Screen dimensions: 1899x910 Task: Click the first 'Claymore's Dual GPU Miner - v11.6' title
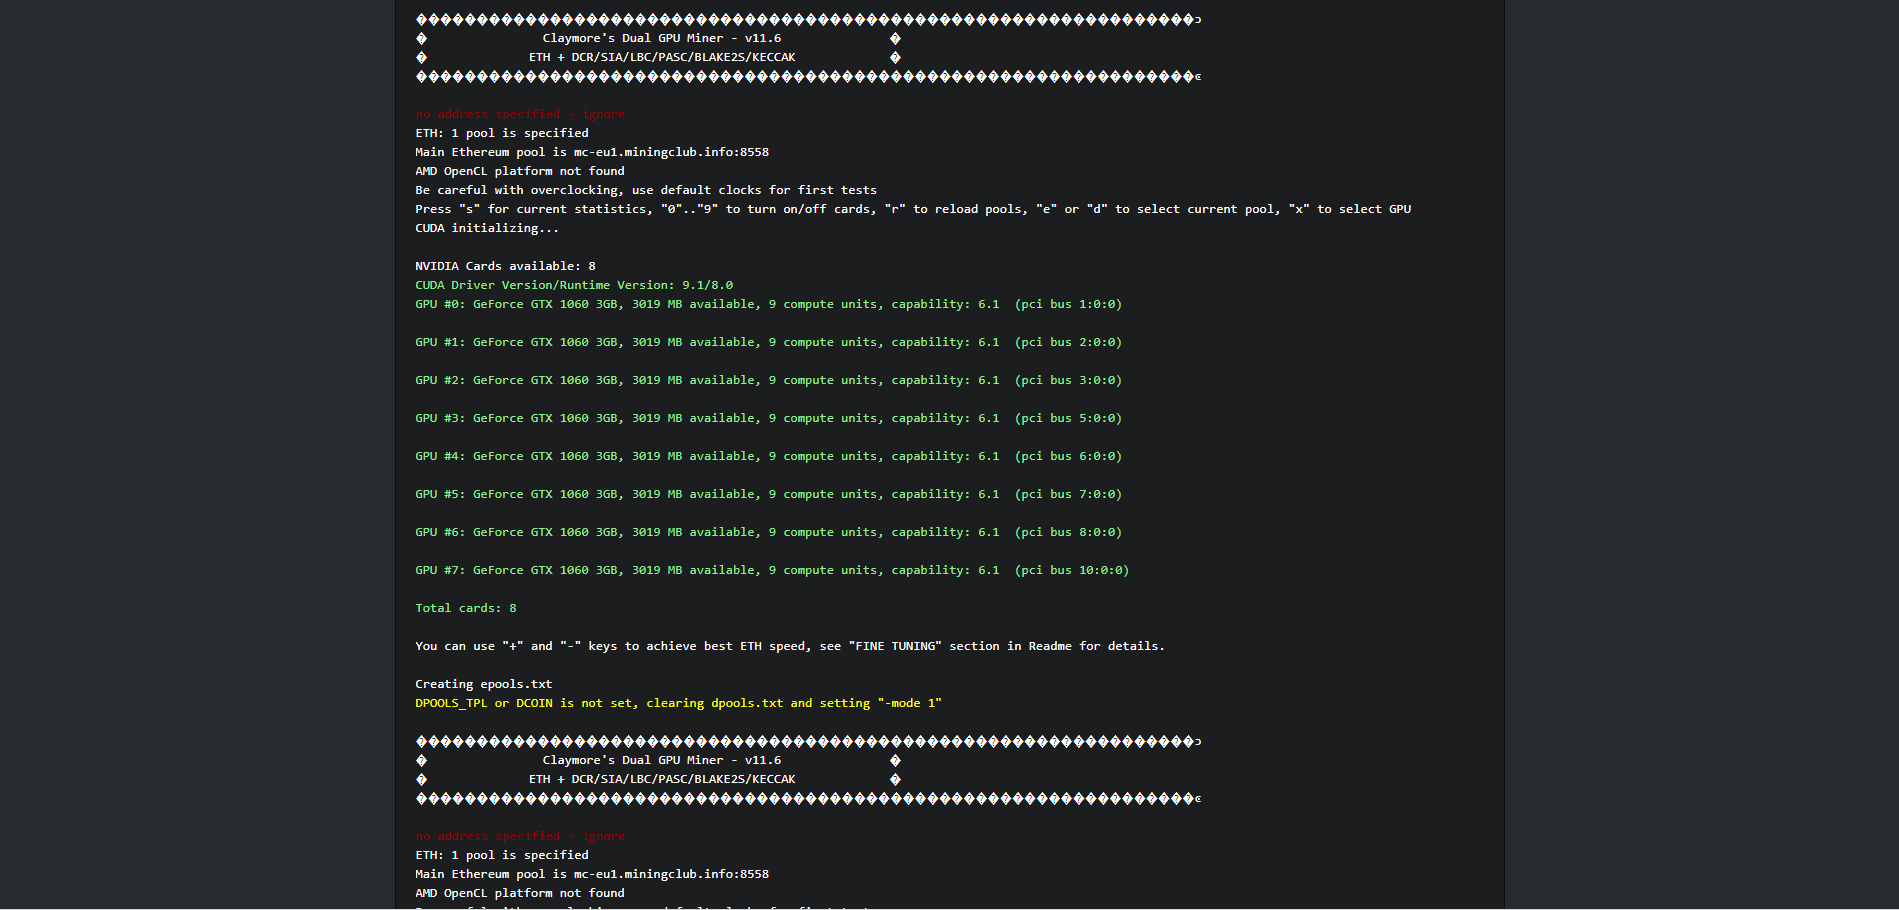pos(662,38)
